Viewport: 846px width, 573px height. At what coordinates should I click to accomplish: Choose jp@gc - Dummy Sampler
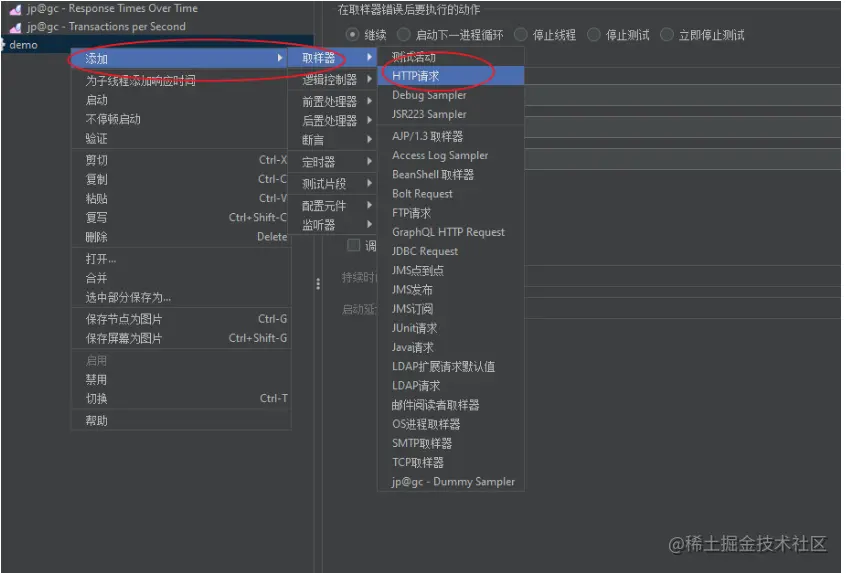451,482
